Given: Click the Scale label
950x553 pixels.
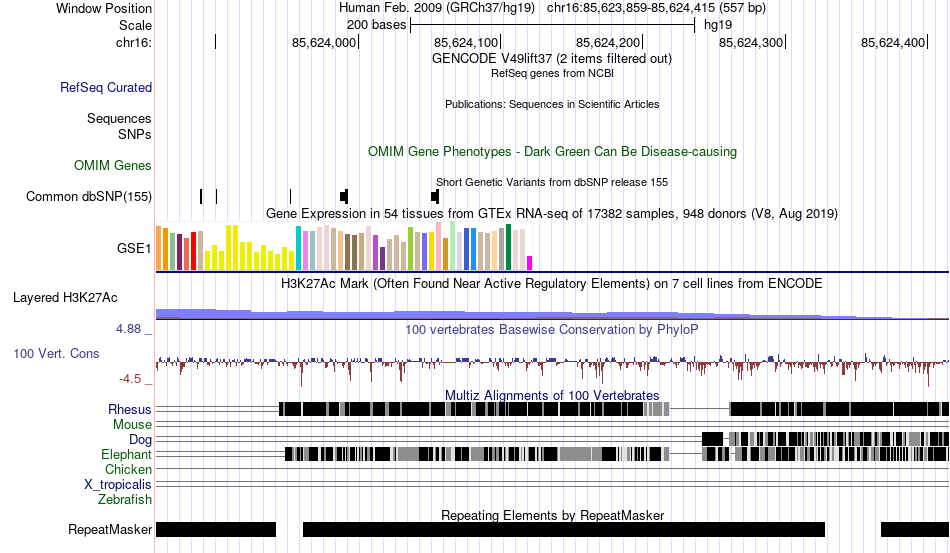Looking at the screenshot, I should [135, 25].
